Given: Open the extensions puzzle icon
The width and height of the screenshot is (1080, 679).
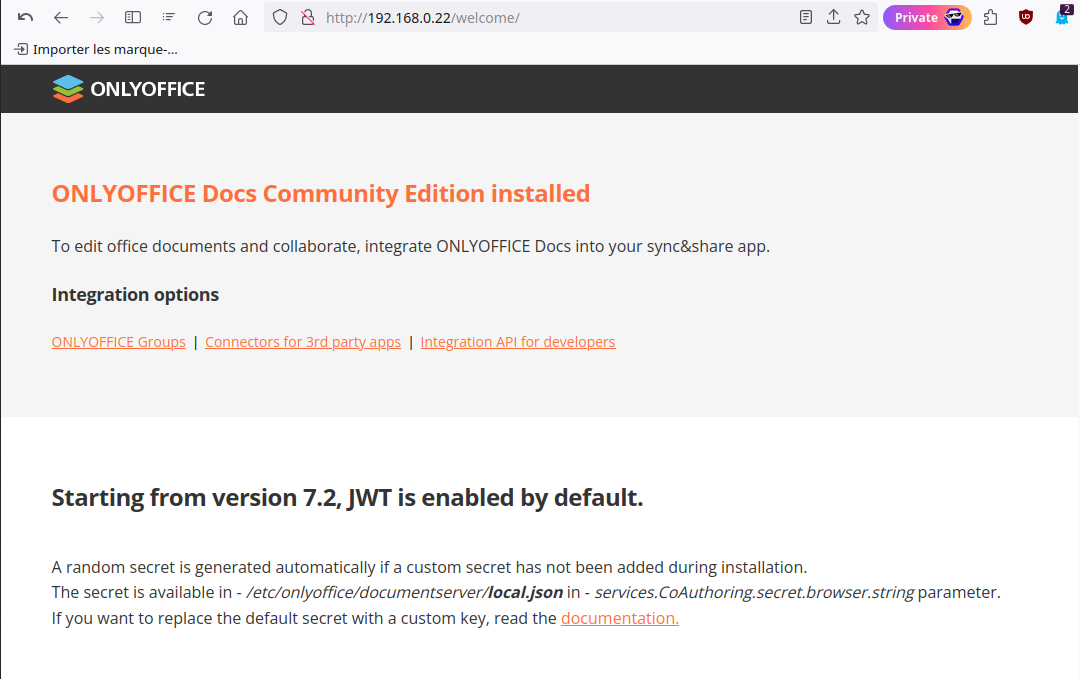Looking at the screenshot, I should tap(991, 18).
